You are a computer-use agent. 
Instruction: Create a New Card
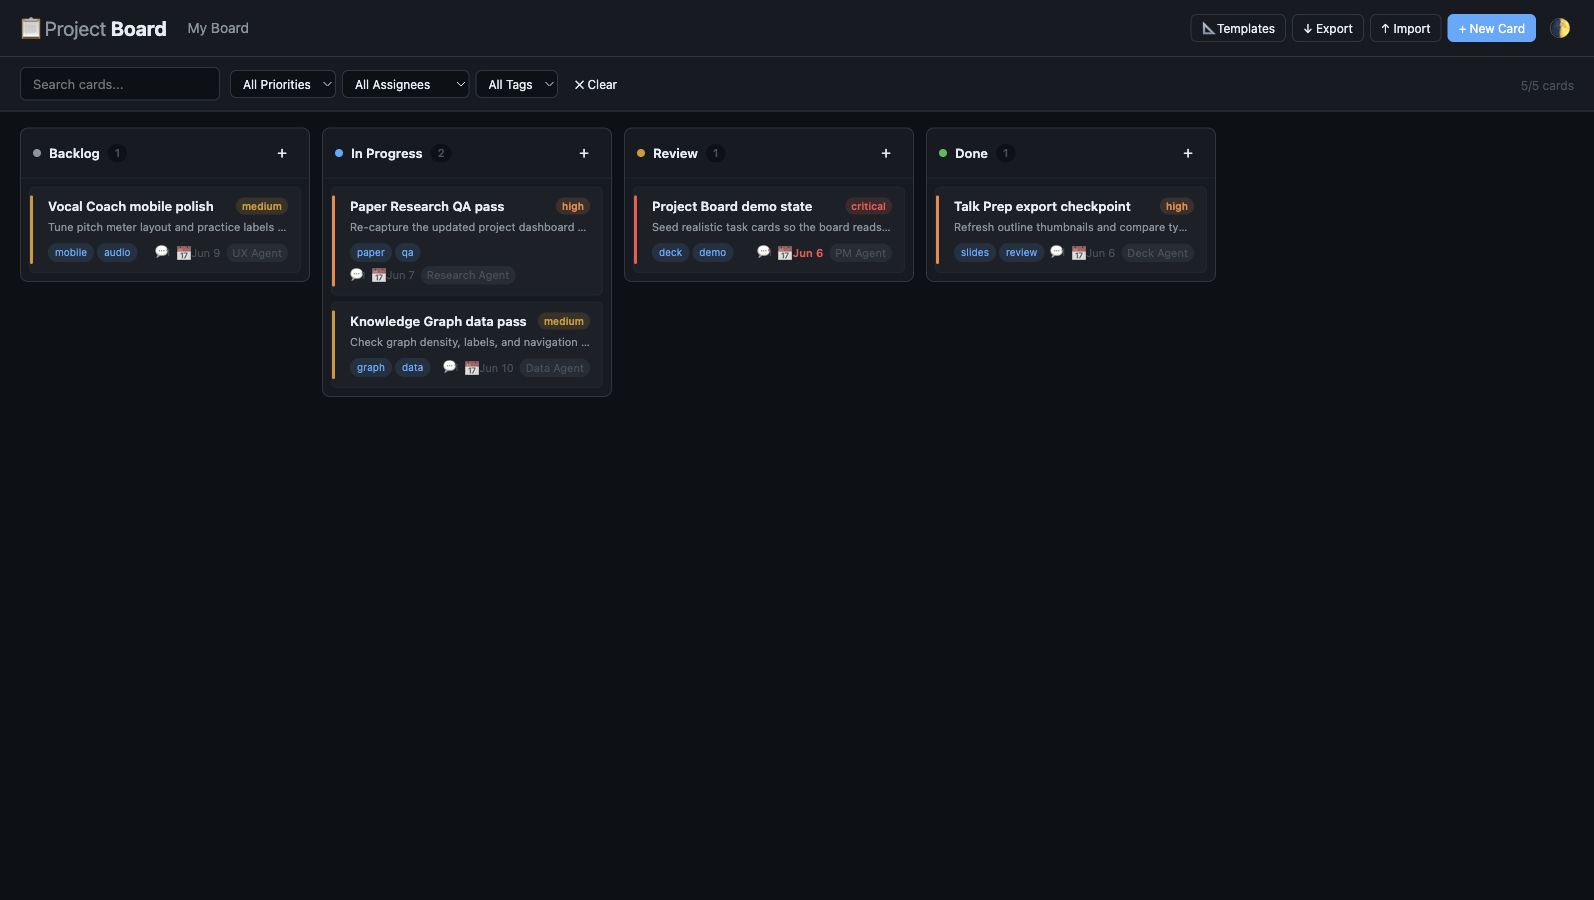pos(1491,28)
